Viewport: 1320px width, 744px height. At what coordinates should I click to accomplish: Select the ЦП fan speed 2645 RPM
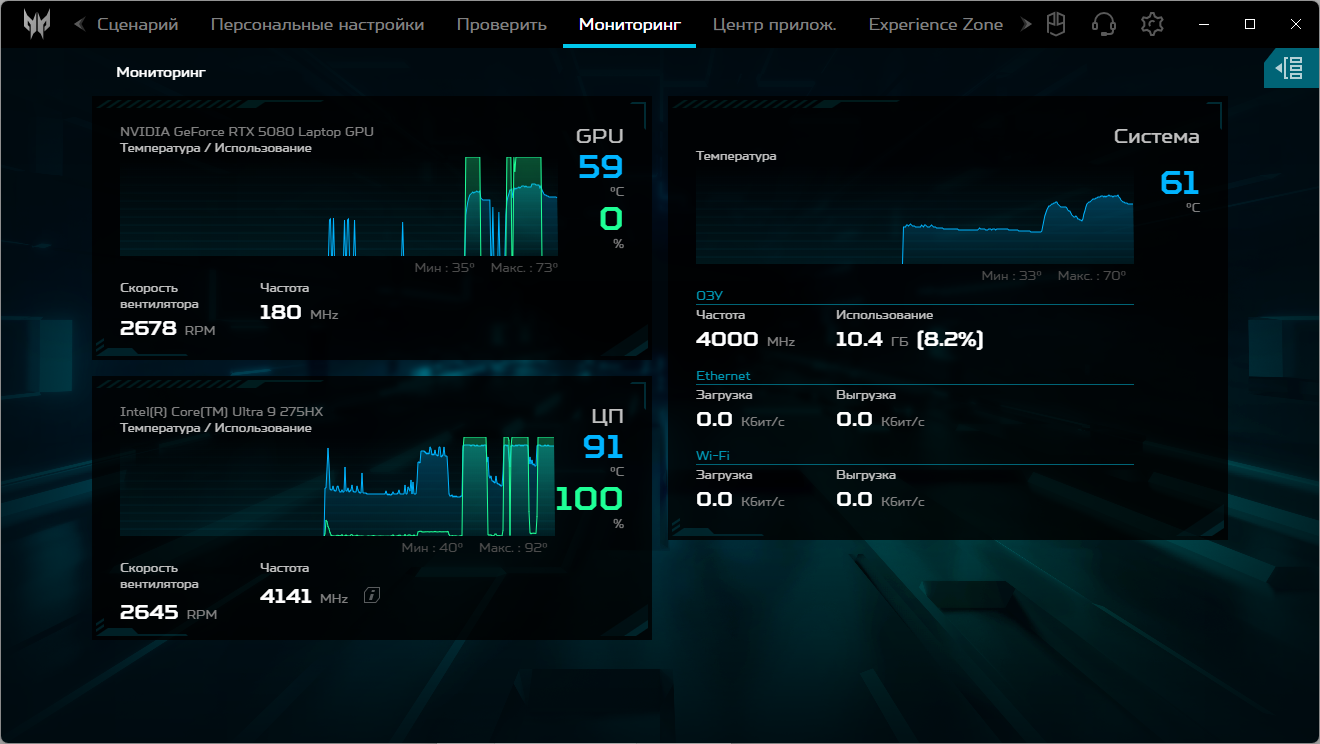[168, 612]
